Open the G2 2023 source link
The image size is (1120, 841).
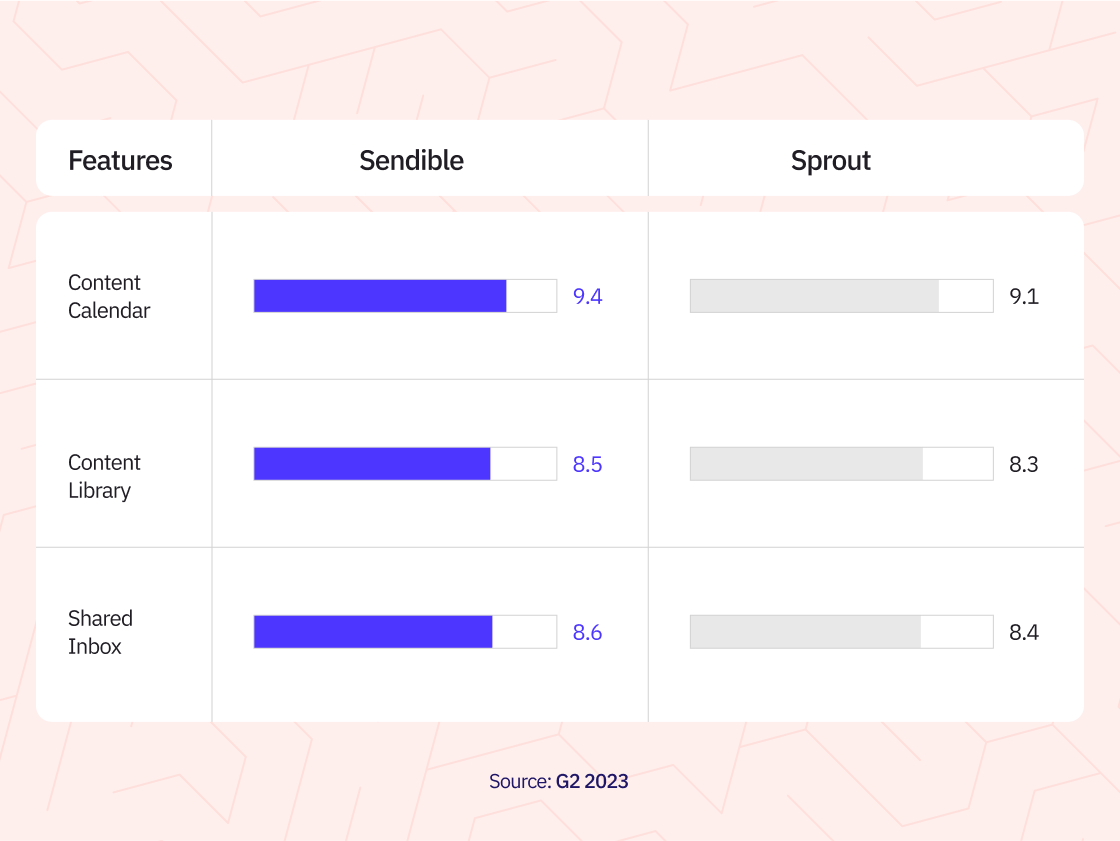(592, 781)
